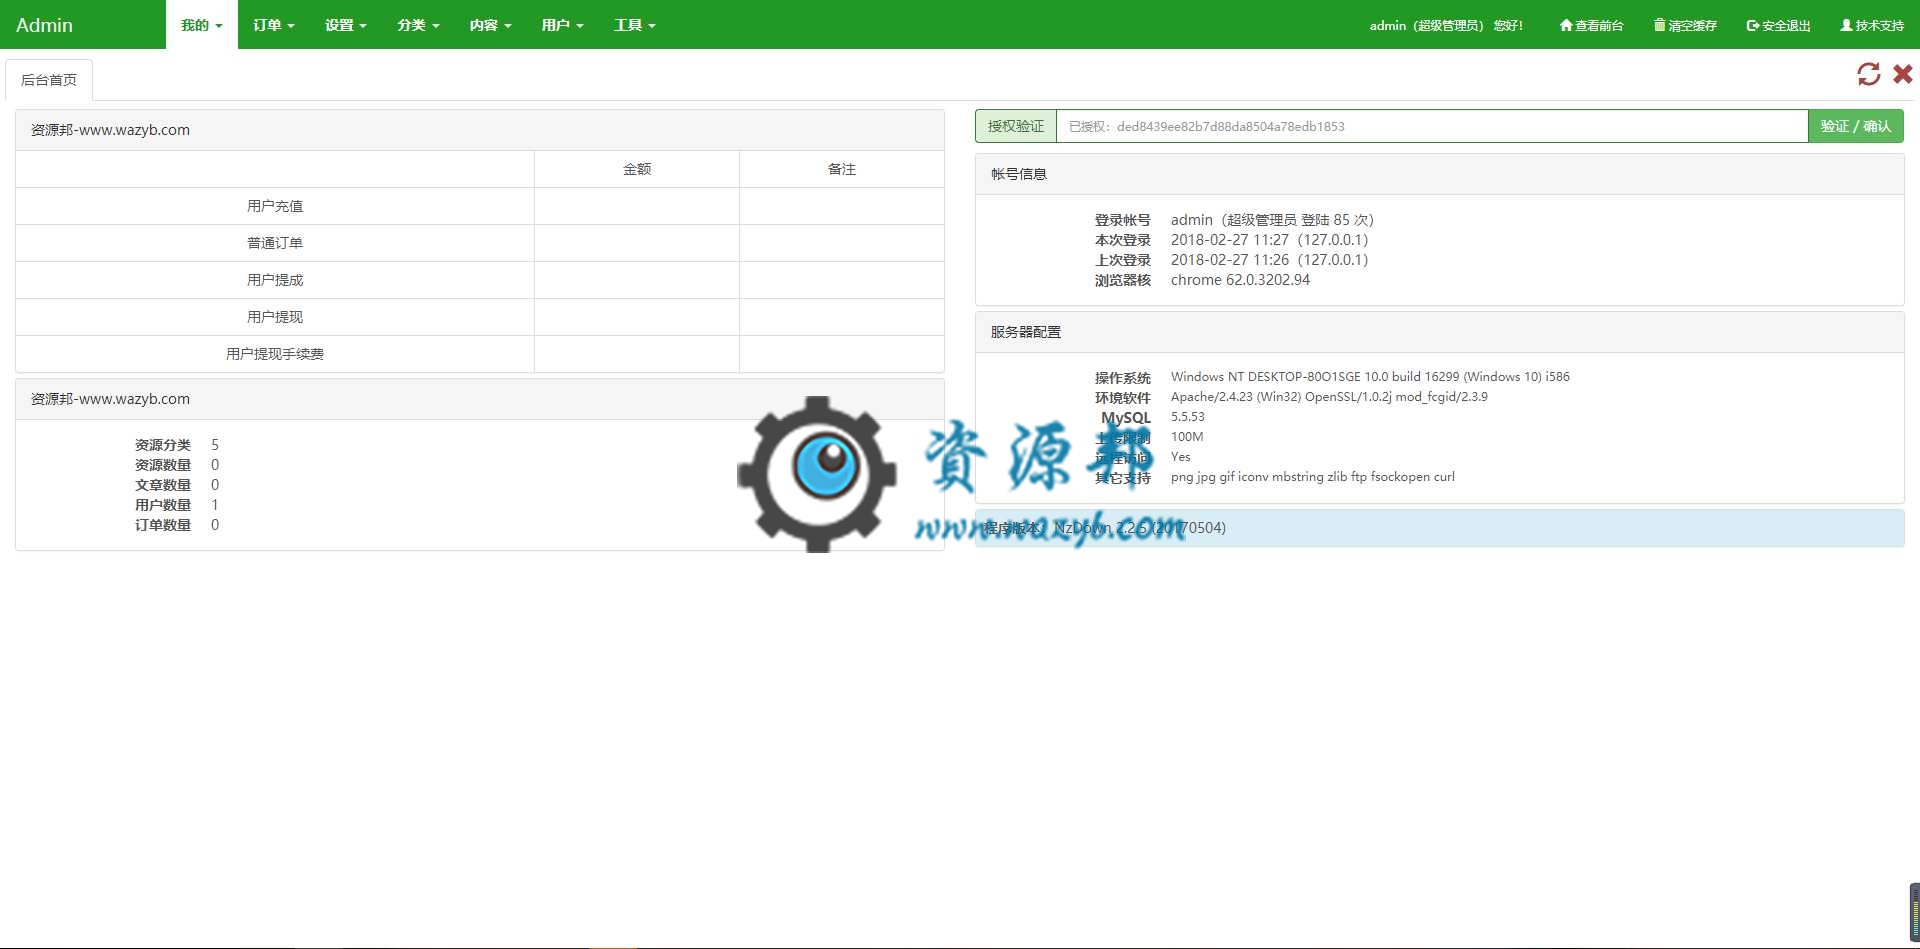1920x949 pixels.
Task: Close the current tab with red X icon
Action: coord(1902,74)
